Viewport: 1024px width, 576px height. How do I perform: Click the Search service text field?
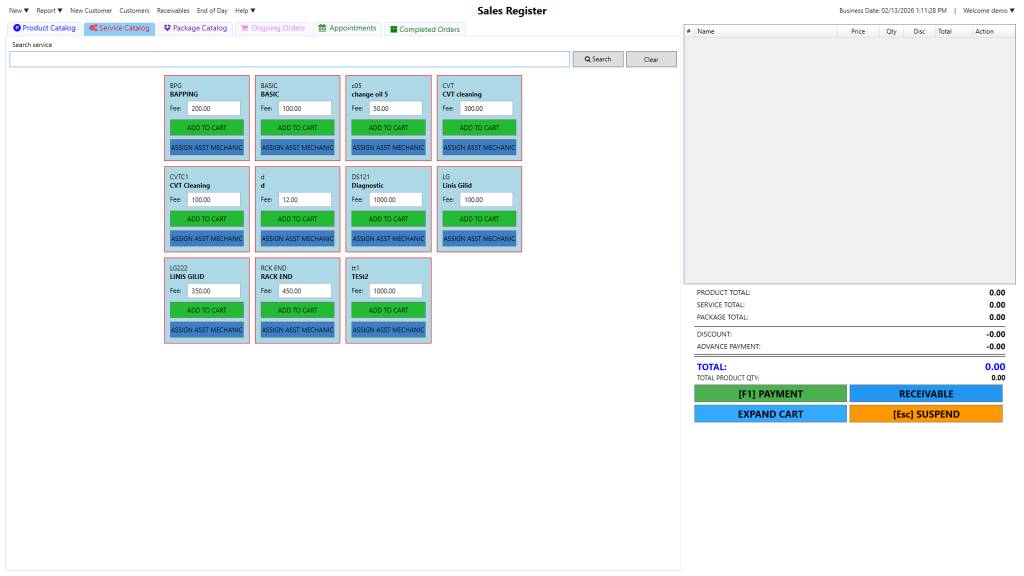(289, 59)
